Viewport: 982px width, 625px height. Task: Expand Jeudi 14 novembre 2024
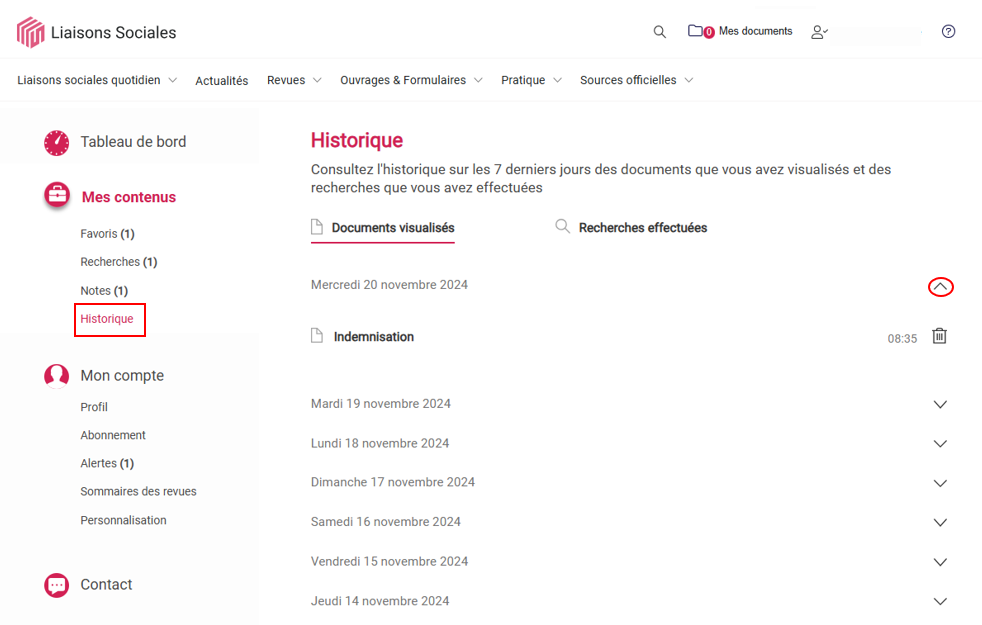[940, 602]
